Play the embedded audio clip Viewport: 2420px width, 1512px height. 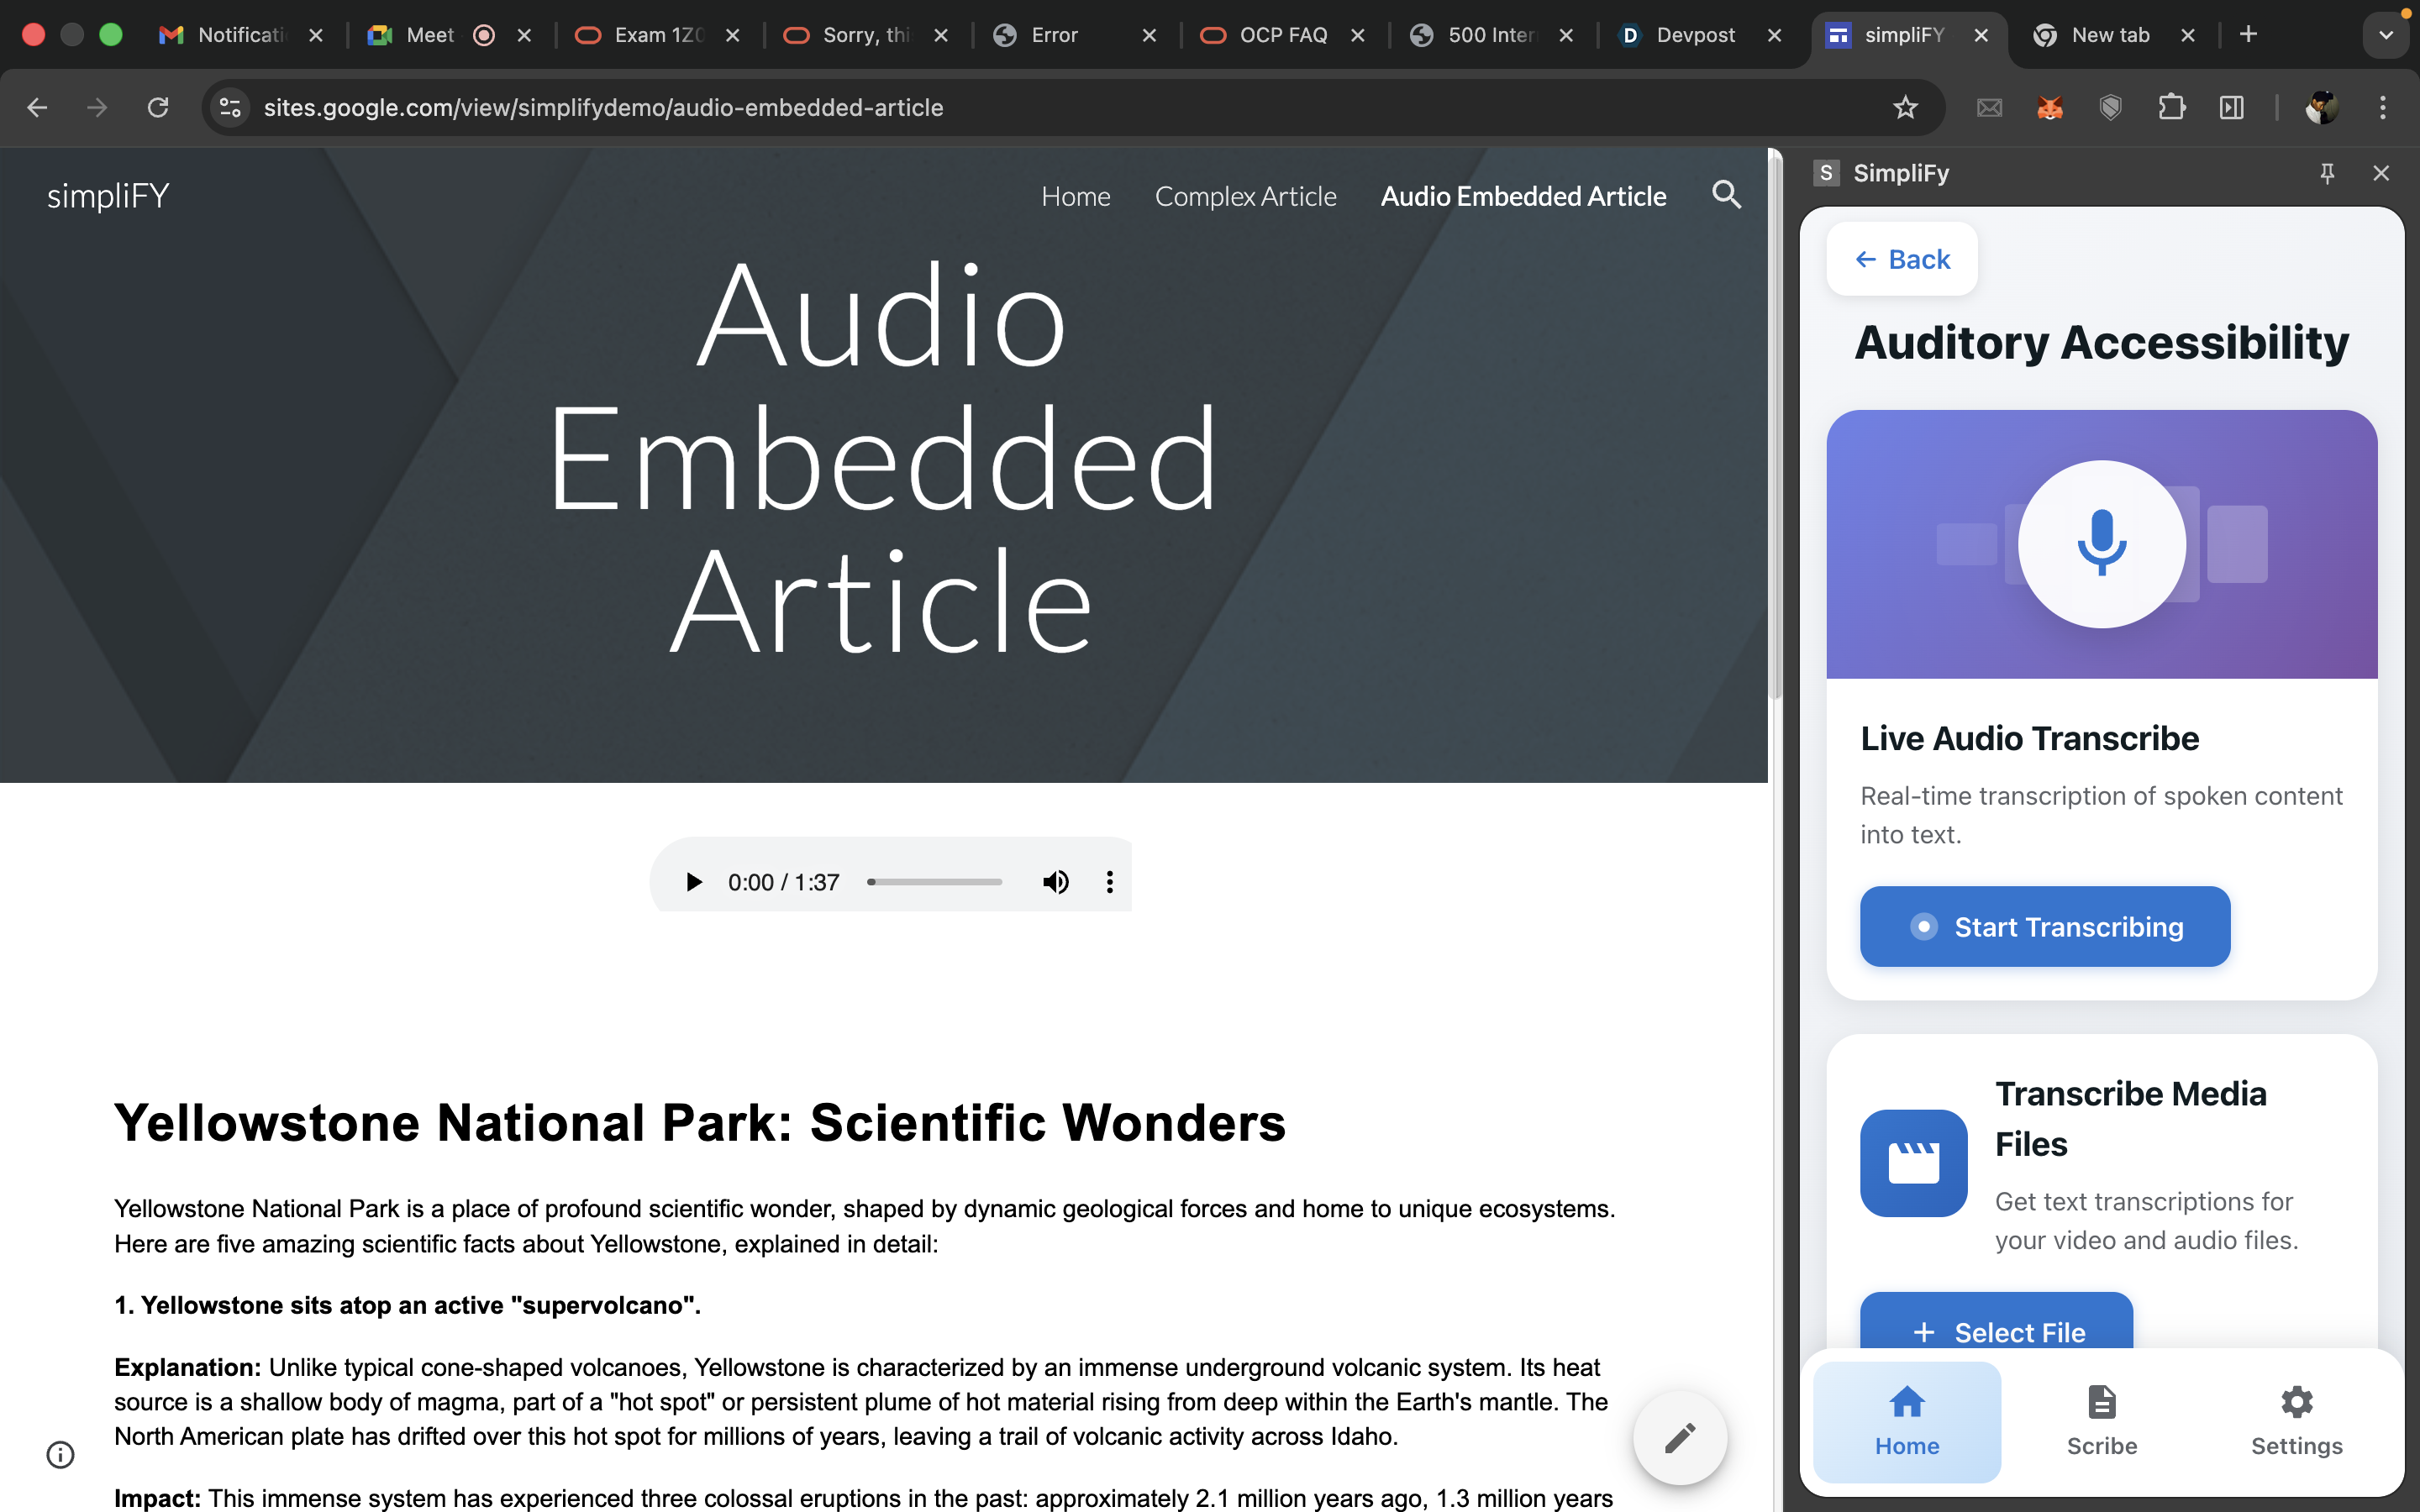pyautogui.click(x=693, y=882)
